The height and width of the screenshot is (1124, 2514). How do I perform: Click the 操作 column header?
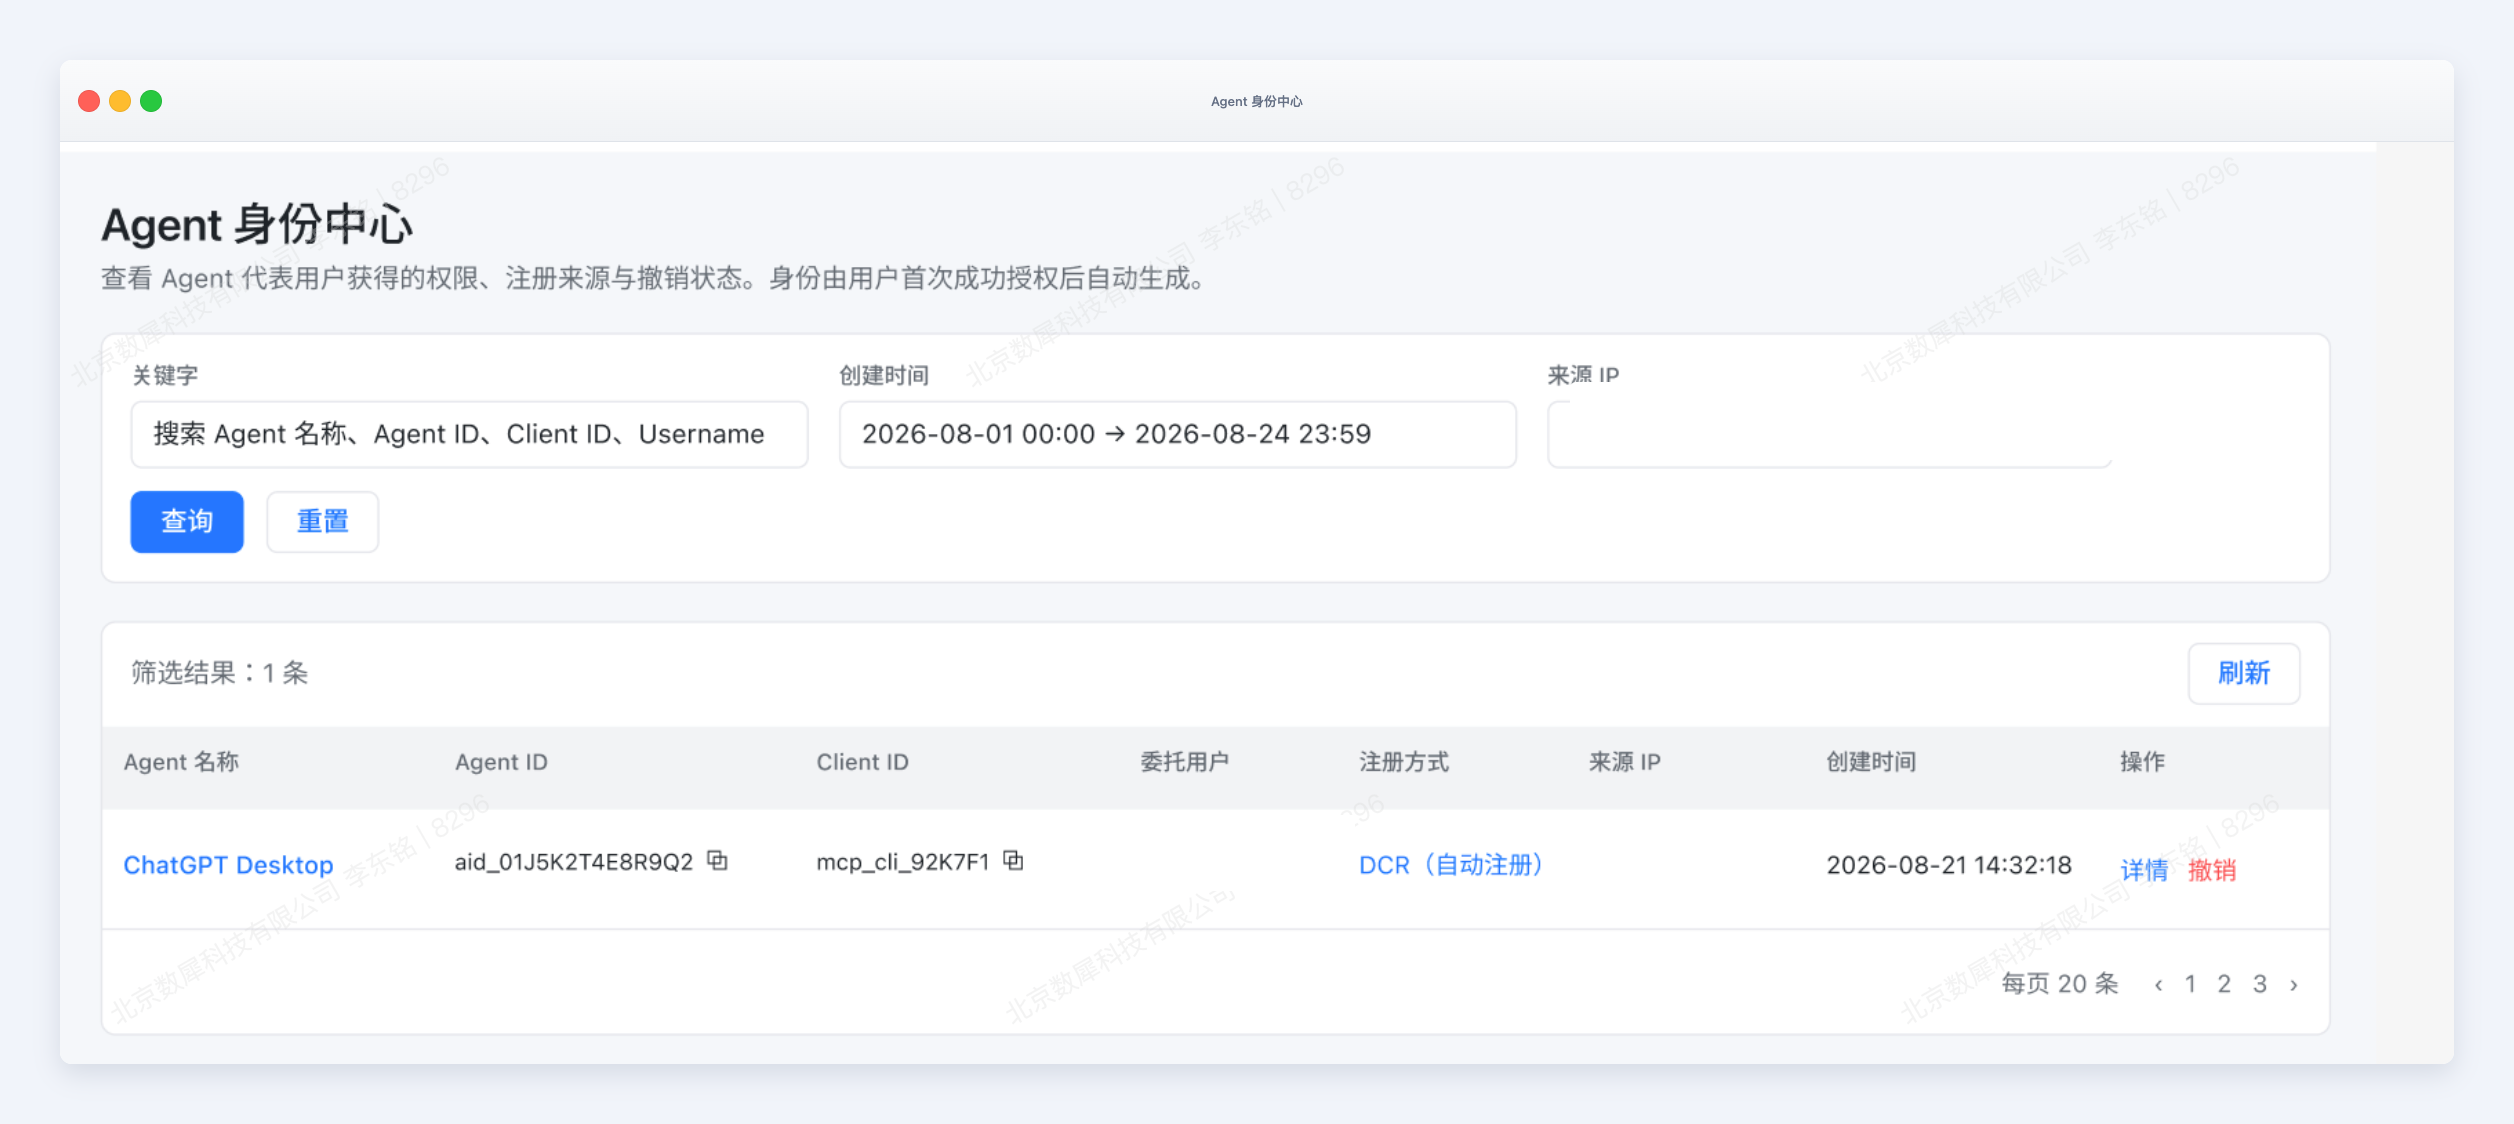[x=2142, y=762]
